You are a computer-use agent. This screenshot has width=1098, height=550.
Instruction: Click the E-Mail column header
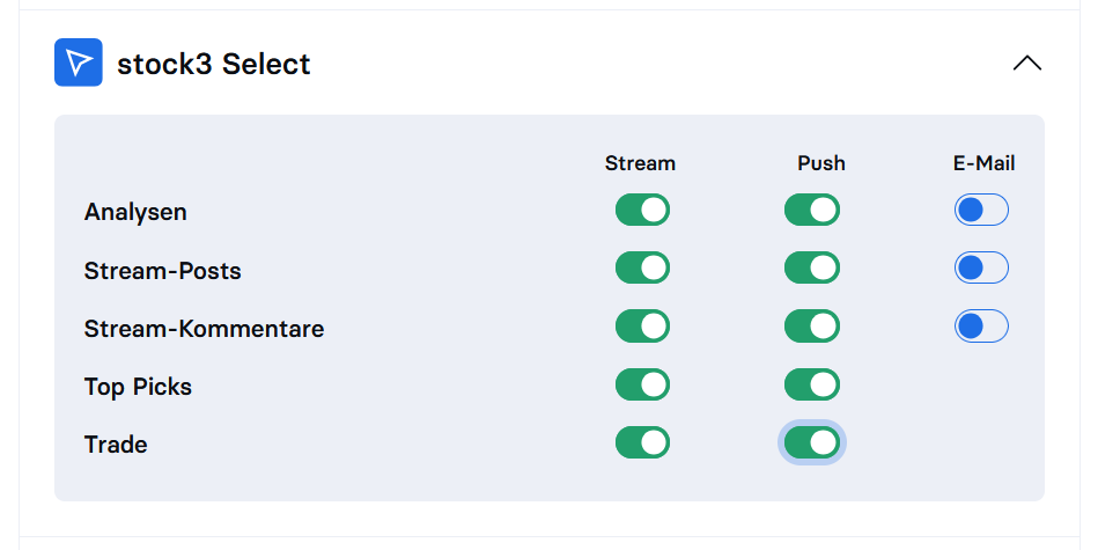[x=984, y=163]
